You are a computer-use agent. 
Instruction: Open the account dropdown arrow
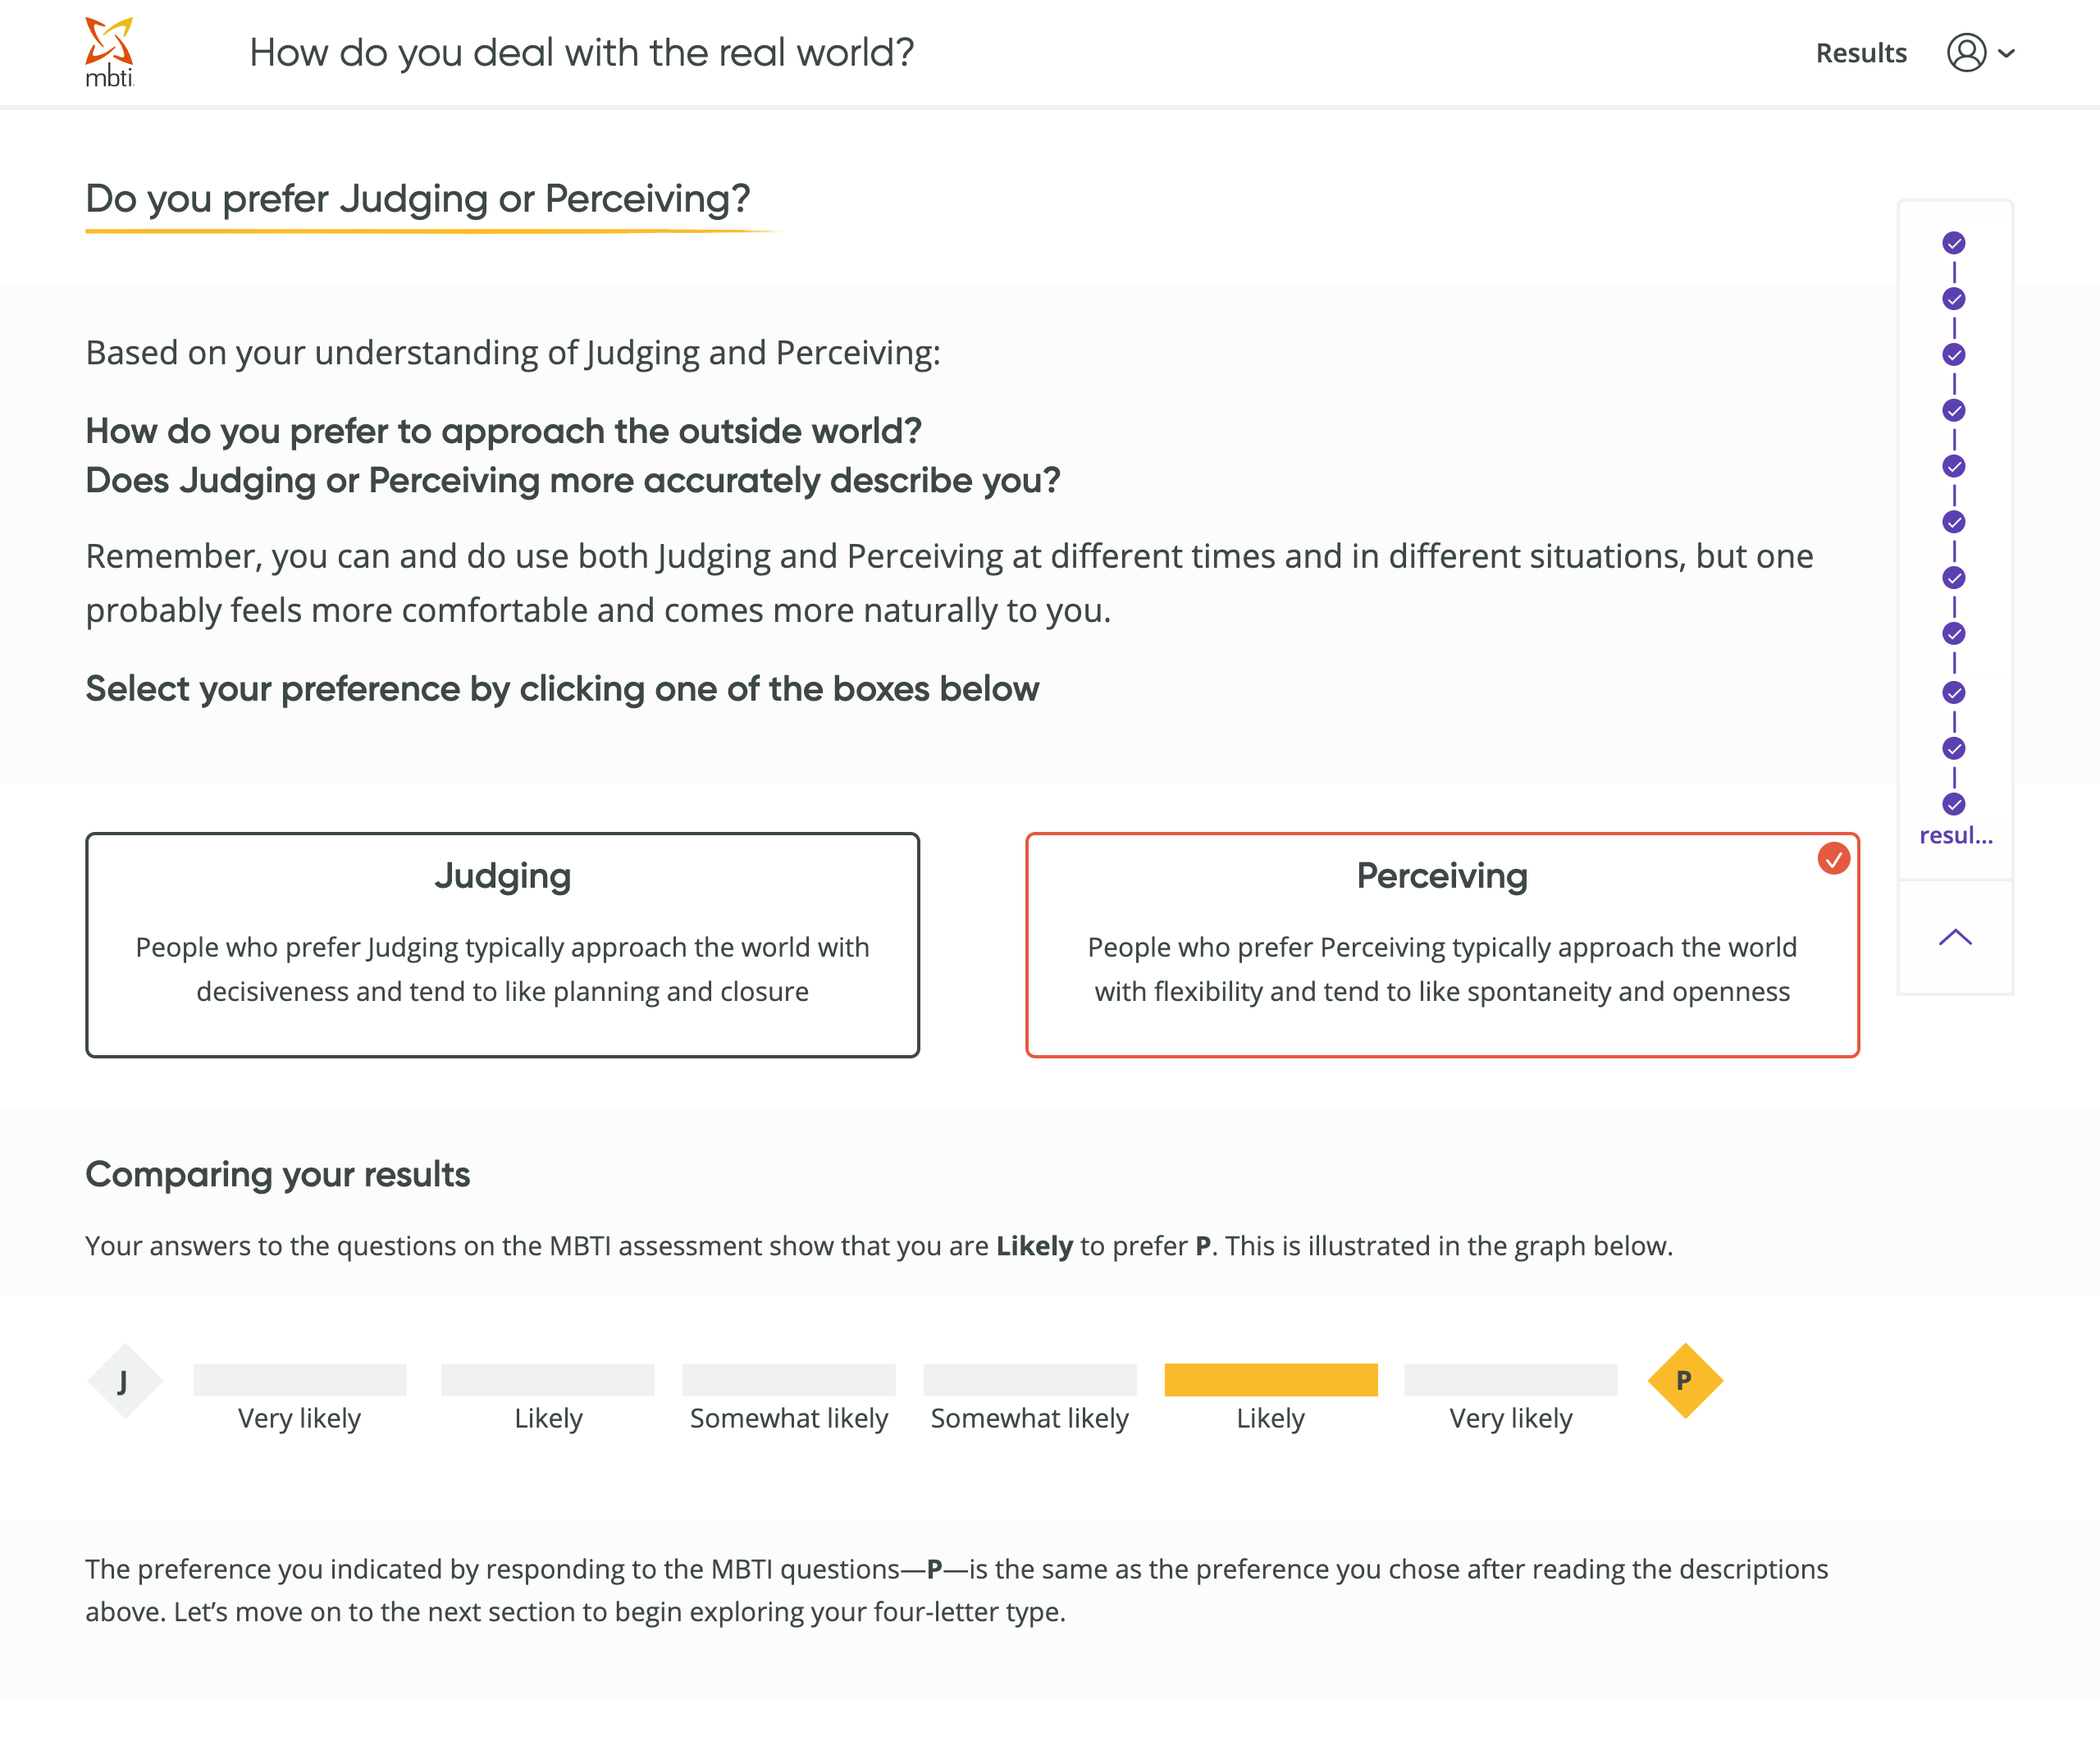click(x=2006, y=53)
